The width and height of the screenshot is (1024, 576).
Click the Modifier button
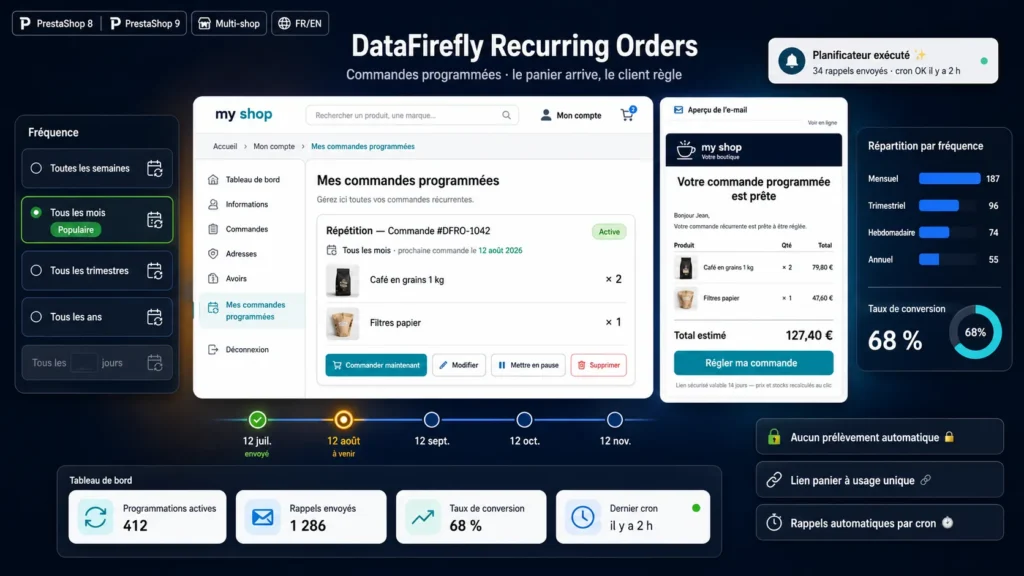(x=458, y=365)
